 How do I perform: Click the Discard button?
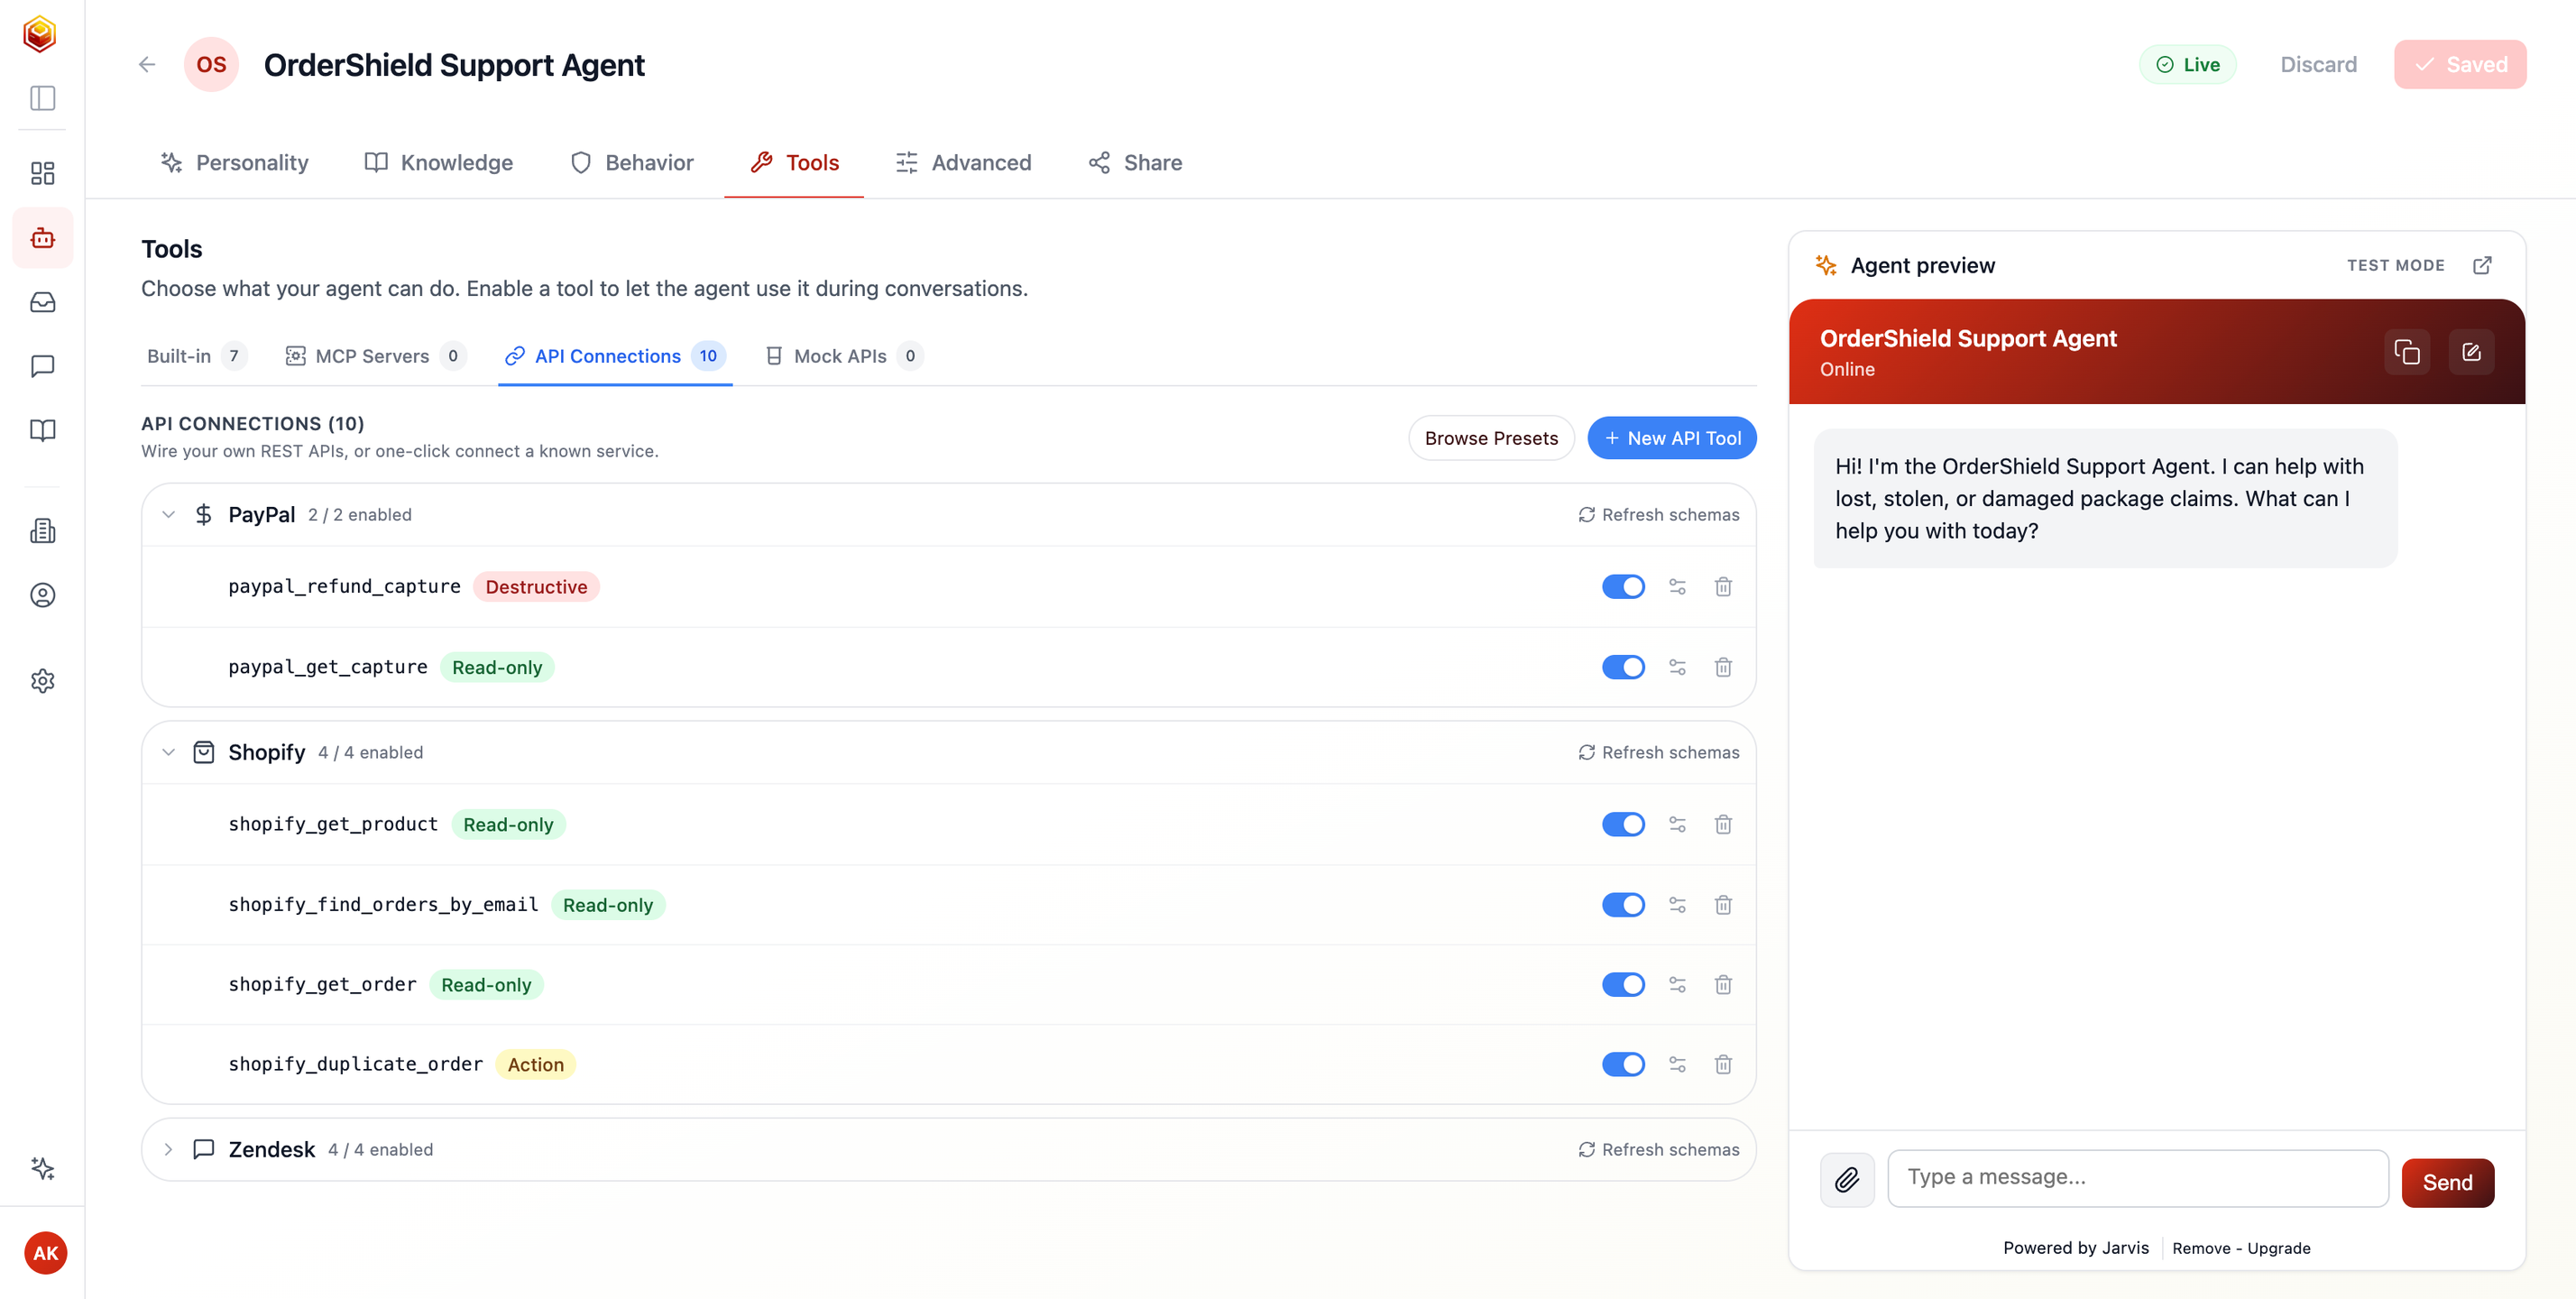point(2318,65)
